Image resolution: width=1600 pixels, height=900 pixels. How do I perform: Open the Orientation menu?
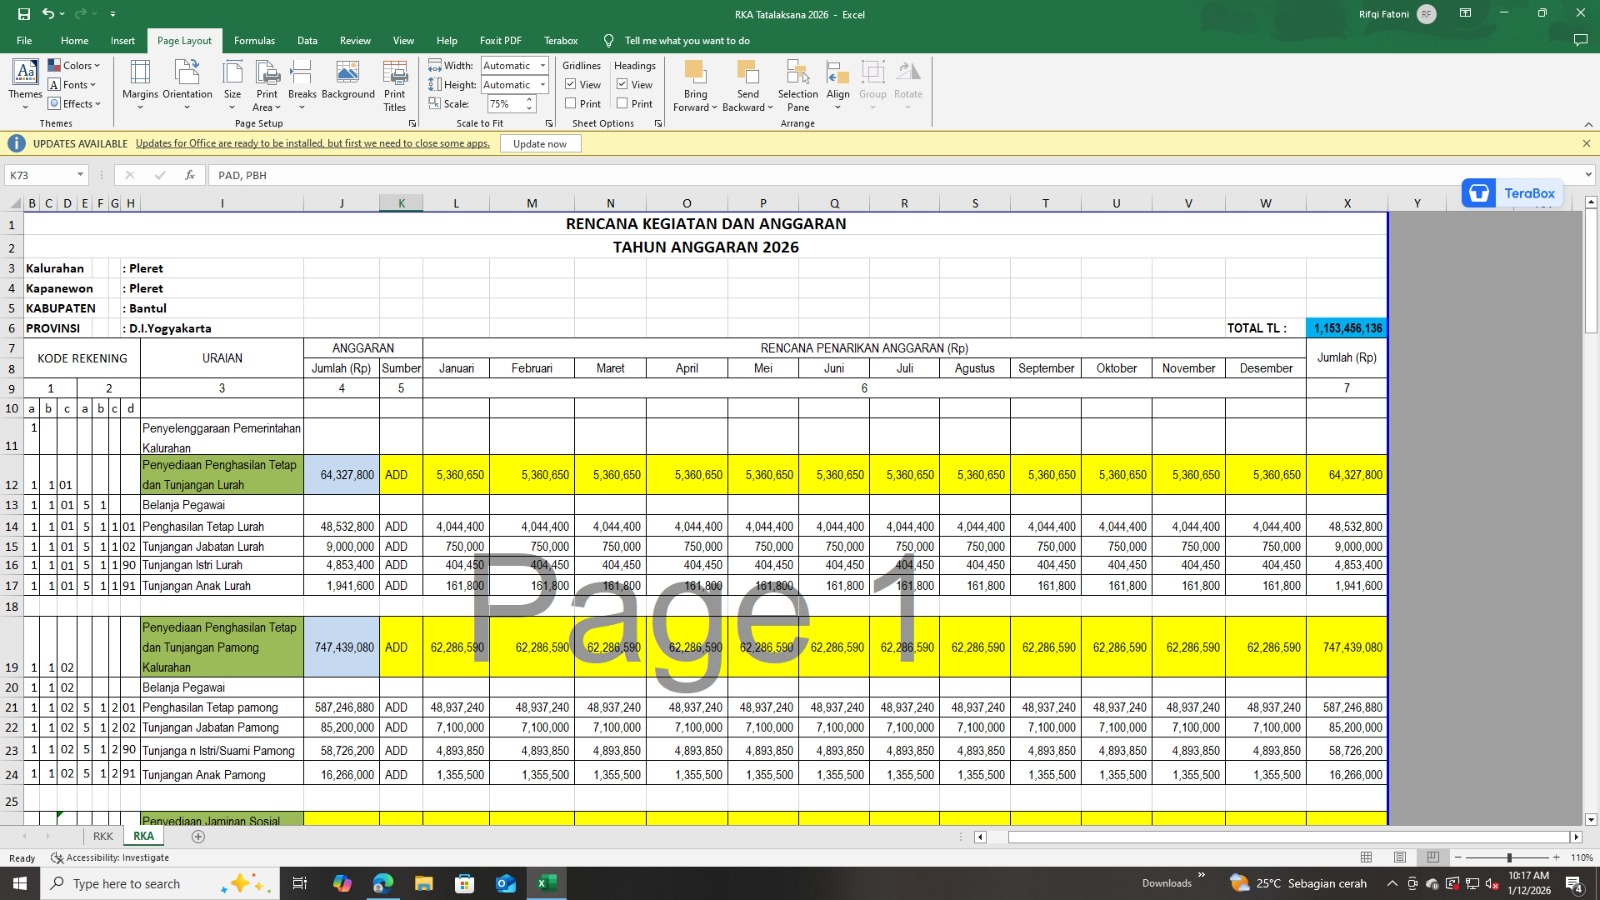187,84
